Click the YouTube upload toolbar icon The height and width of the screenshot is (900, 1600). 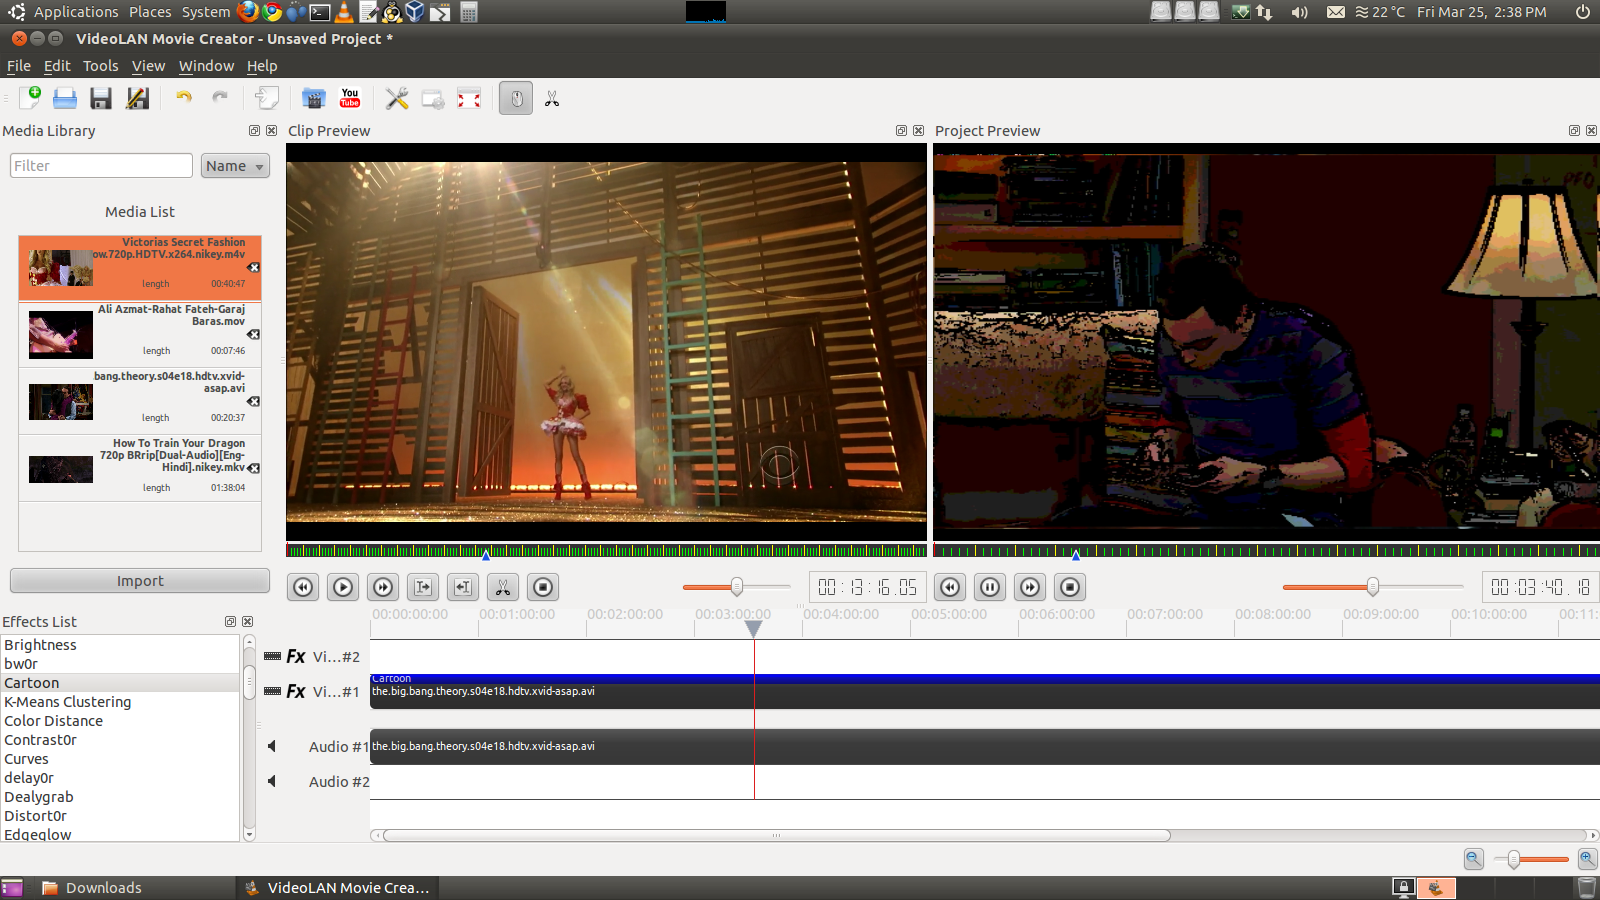tap(350, 98)
